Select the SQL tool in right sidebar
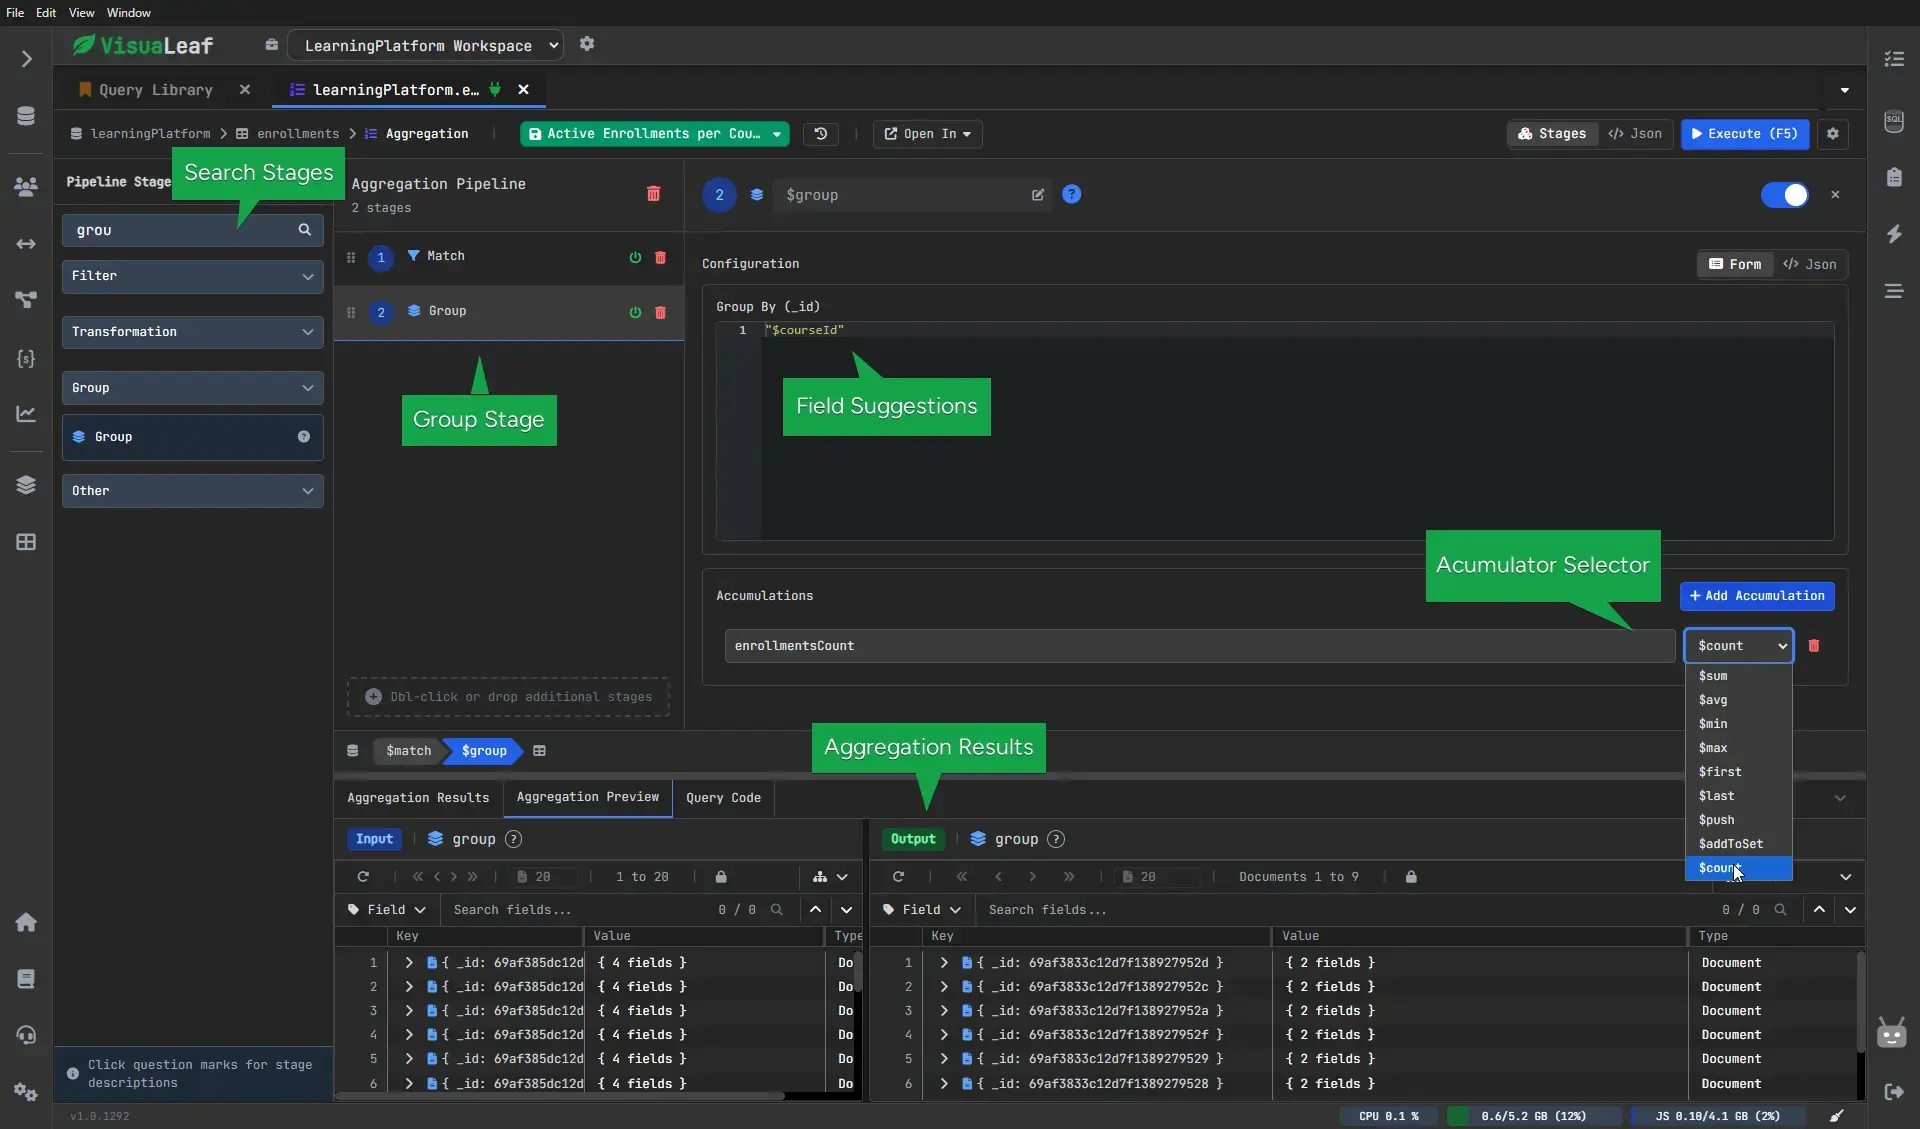The width and height of the screenshot is (1920, 1129). (x=1896, y=121)
